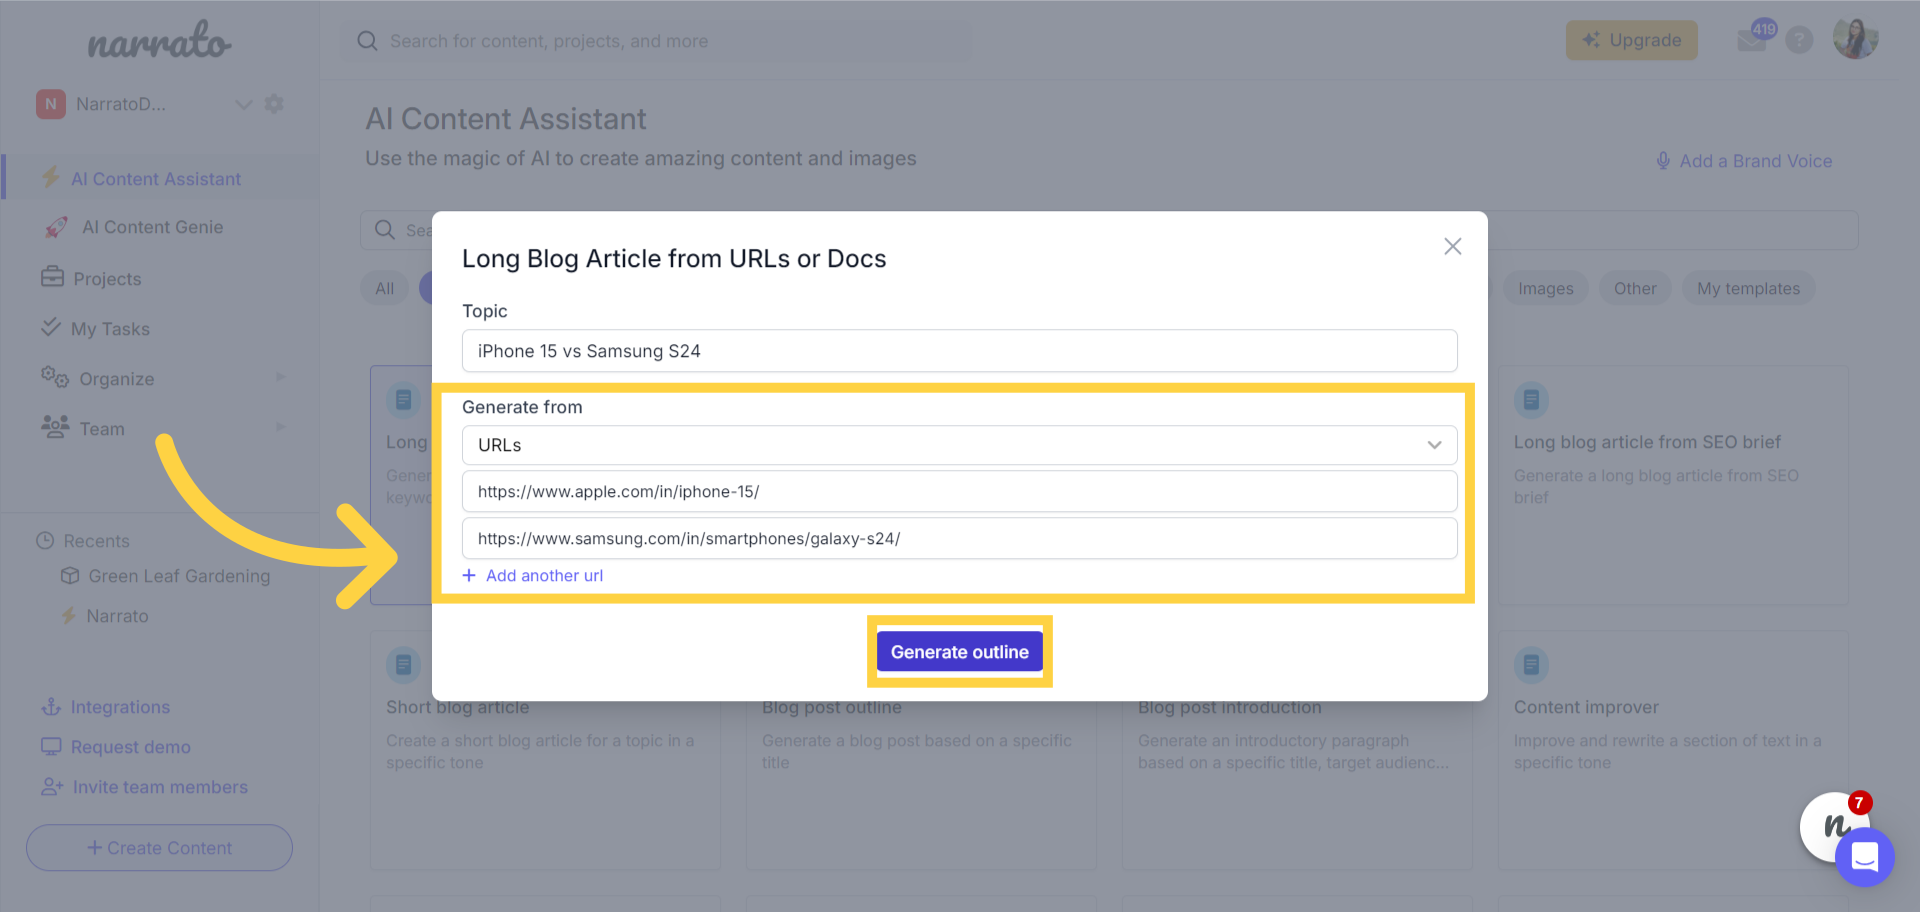Open the user profile avatar
This screenshot has width=1920, height=912.
[x=1855, y=39]
